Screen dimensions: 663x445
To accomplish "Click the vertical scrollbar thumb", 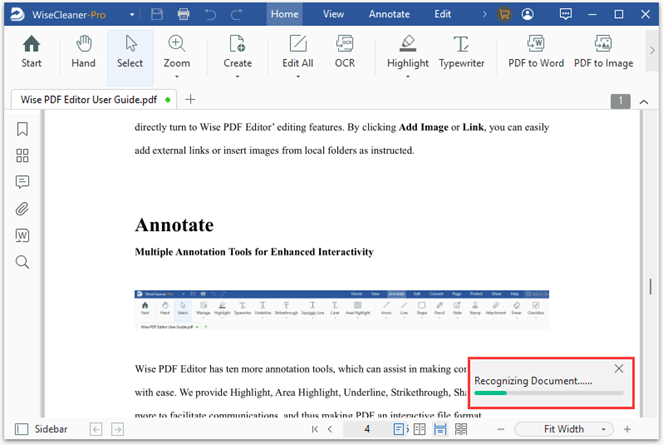I will [650, 286].
